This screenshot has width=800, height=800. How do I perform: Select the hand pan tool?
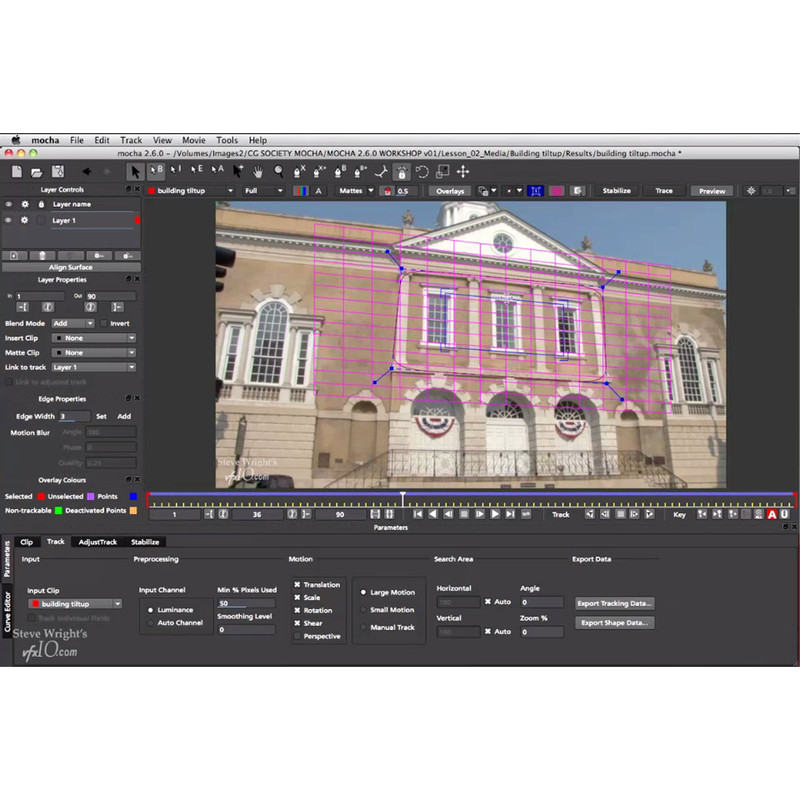(257, 171)
